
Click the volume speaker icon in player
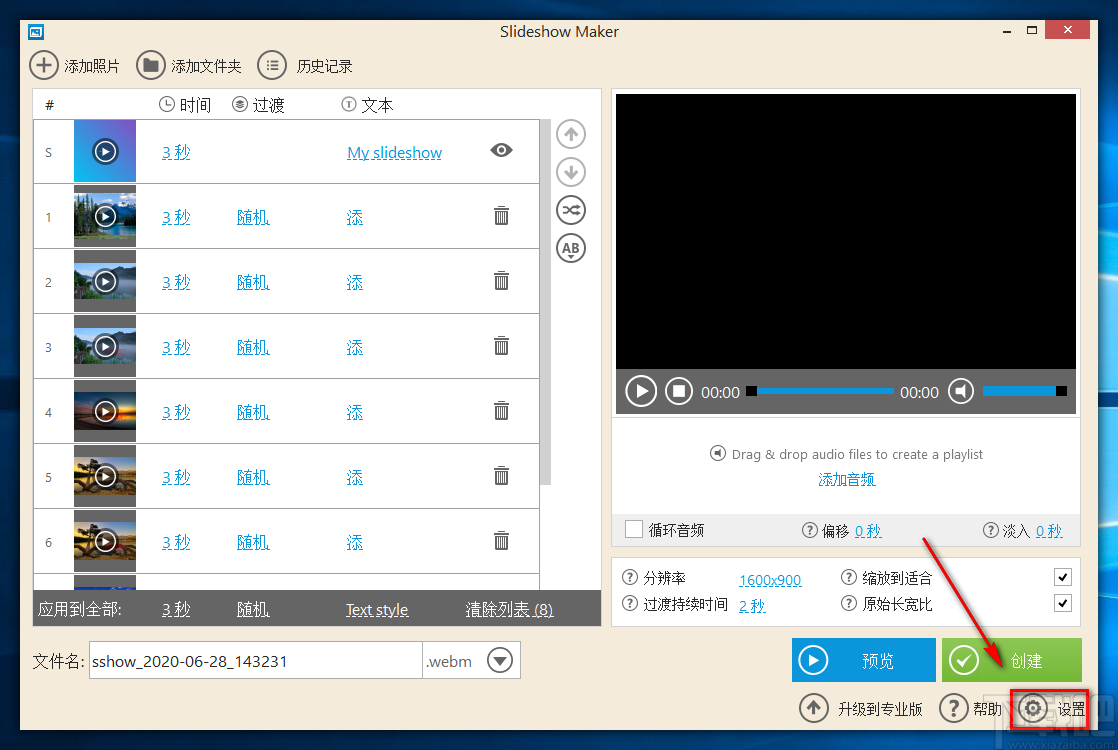(x=961, y=391)
